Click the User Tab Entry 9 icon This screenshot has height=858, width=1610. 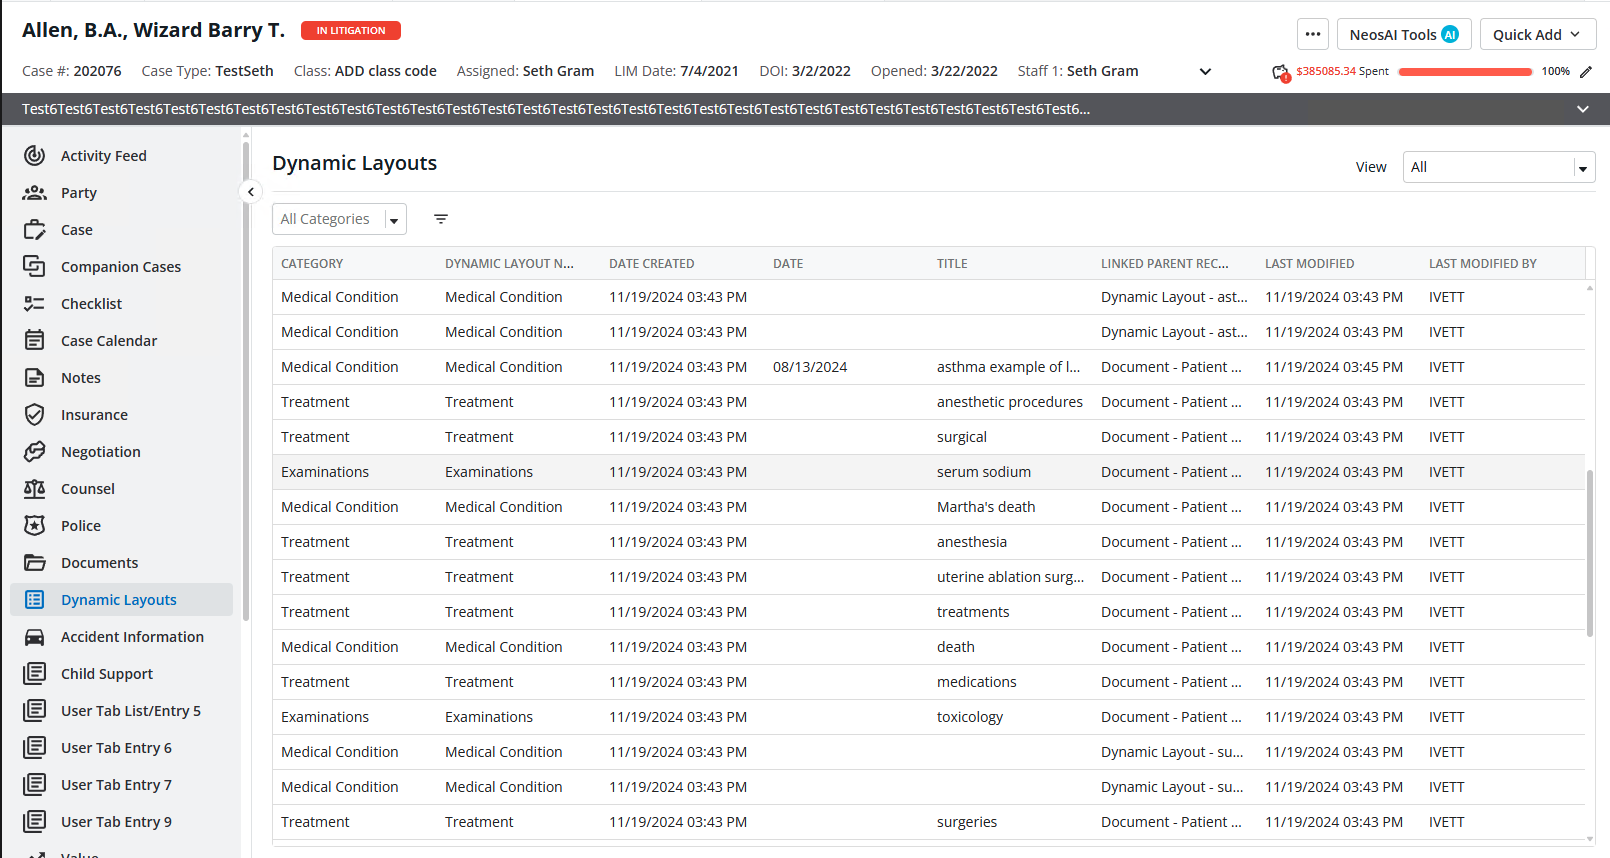(x=35, y=821)
